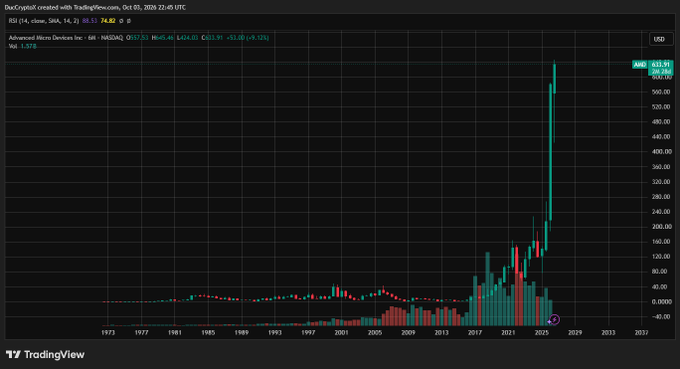This screenshot has height=369, width=680.
Task: Select the Advanced Micro Devices Inc symbol title
Action: click(46, 38)
